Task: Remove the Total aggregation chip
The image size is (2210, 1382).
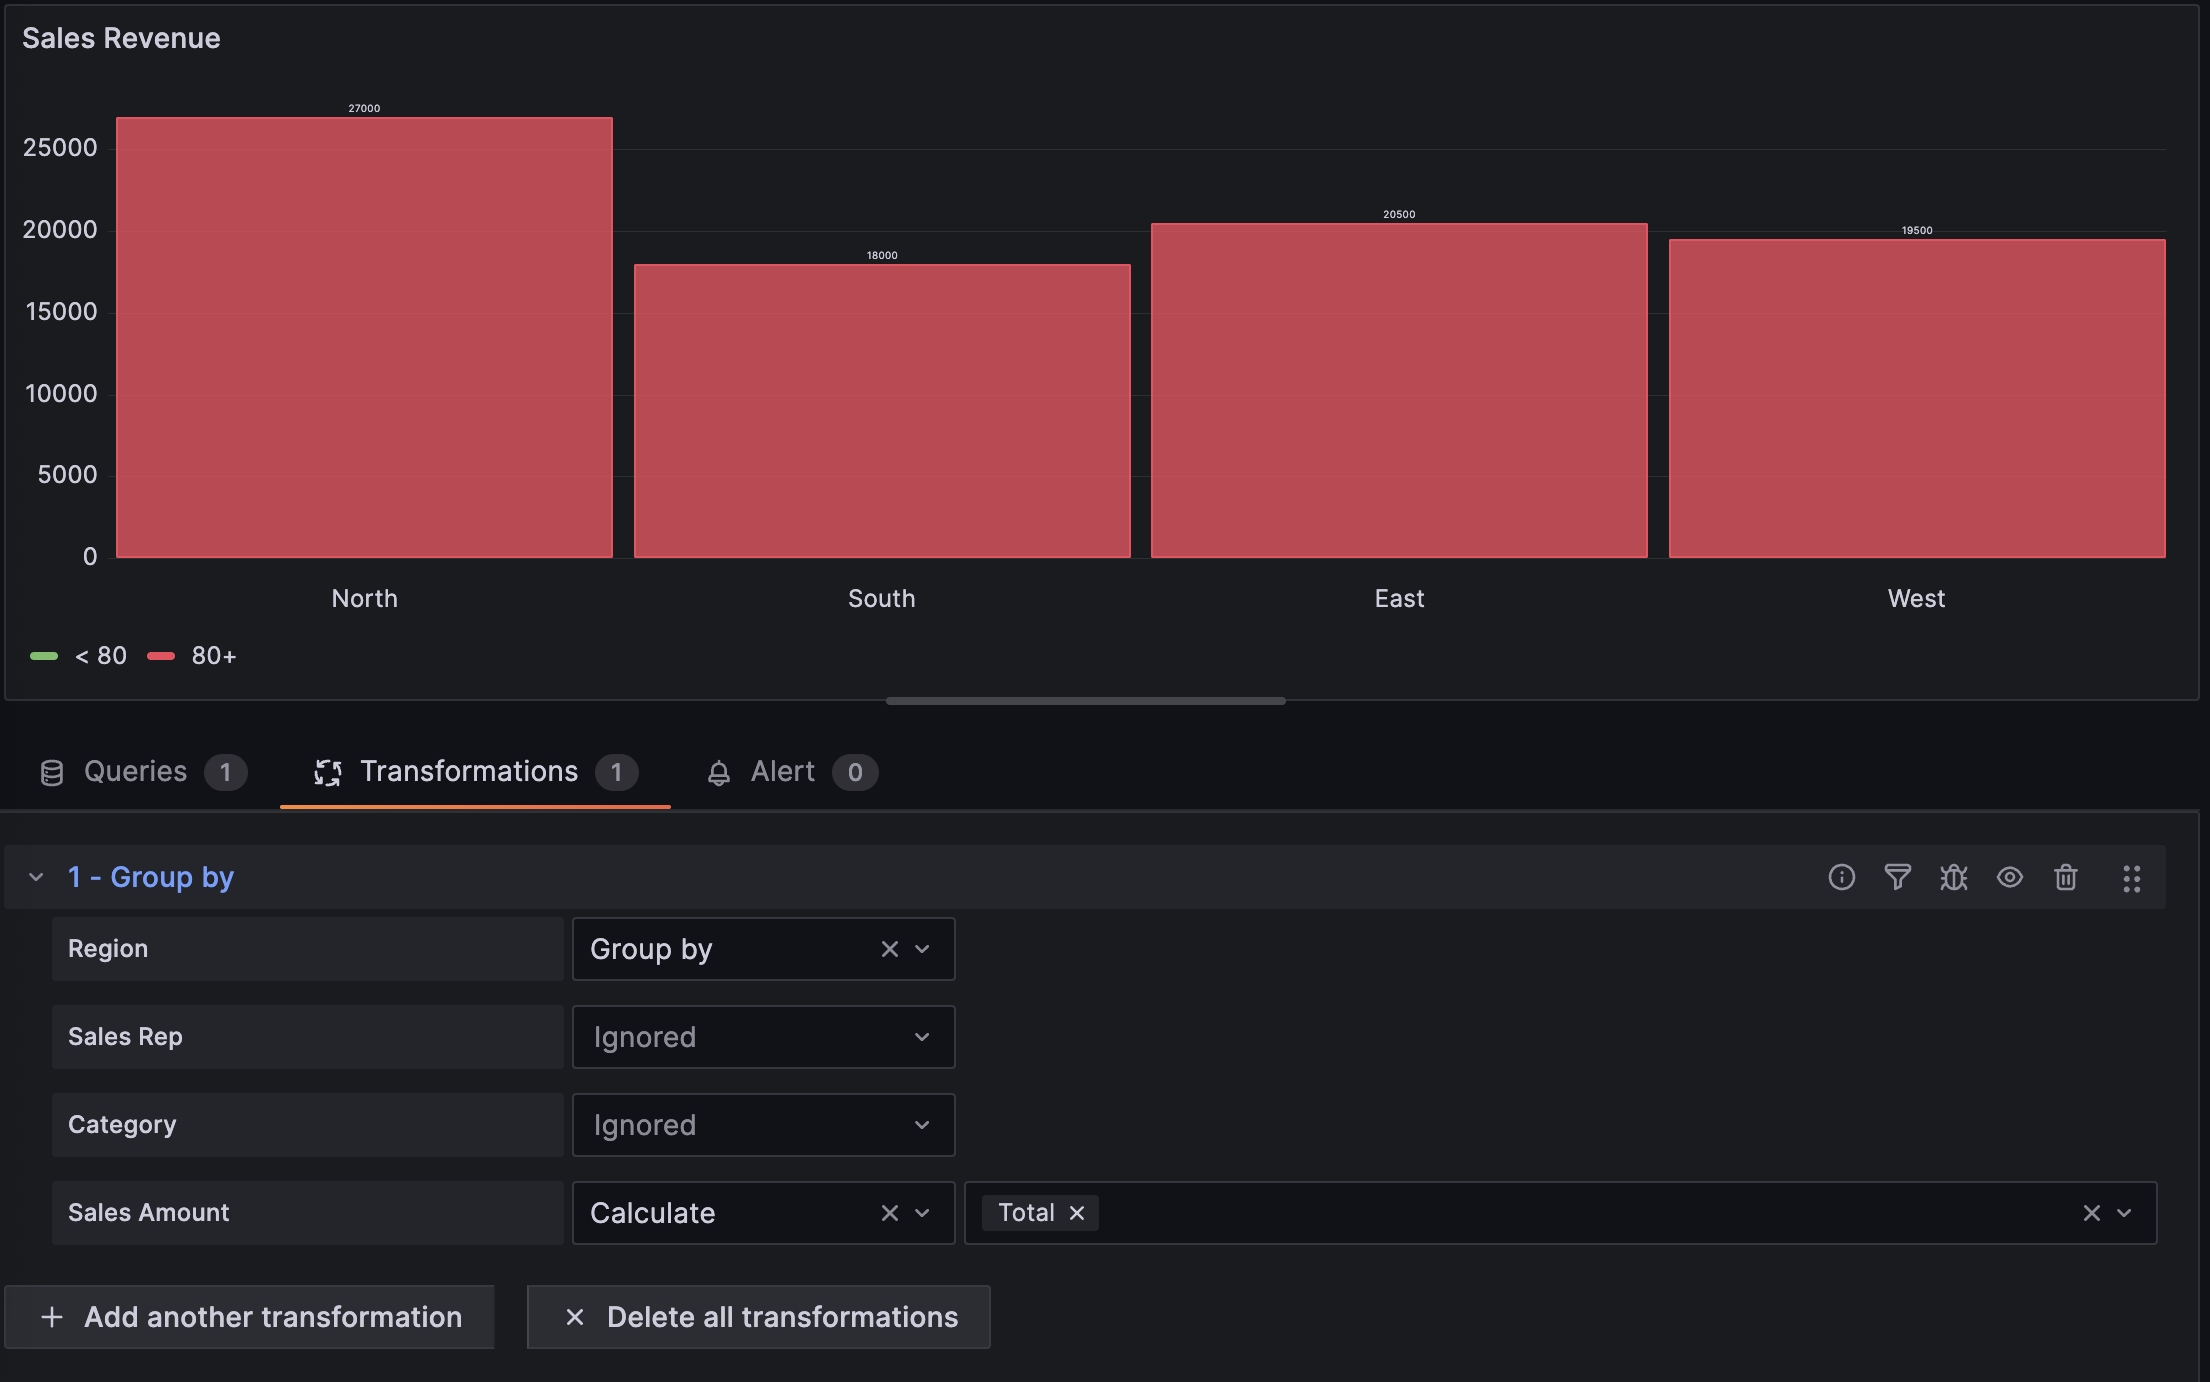Action: coord(1076,1212)
